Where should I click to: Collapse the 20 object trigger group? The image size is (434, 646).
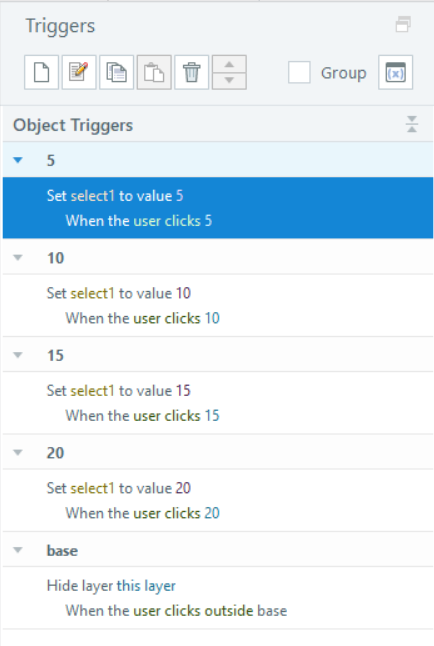[18, 453]
